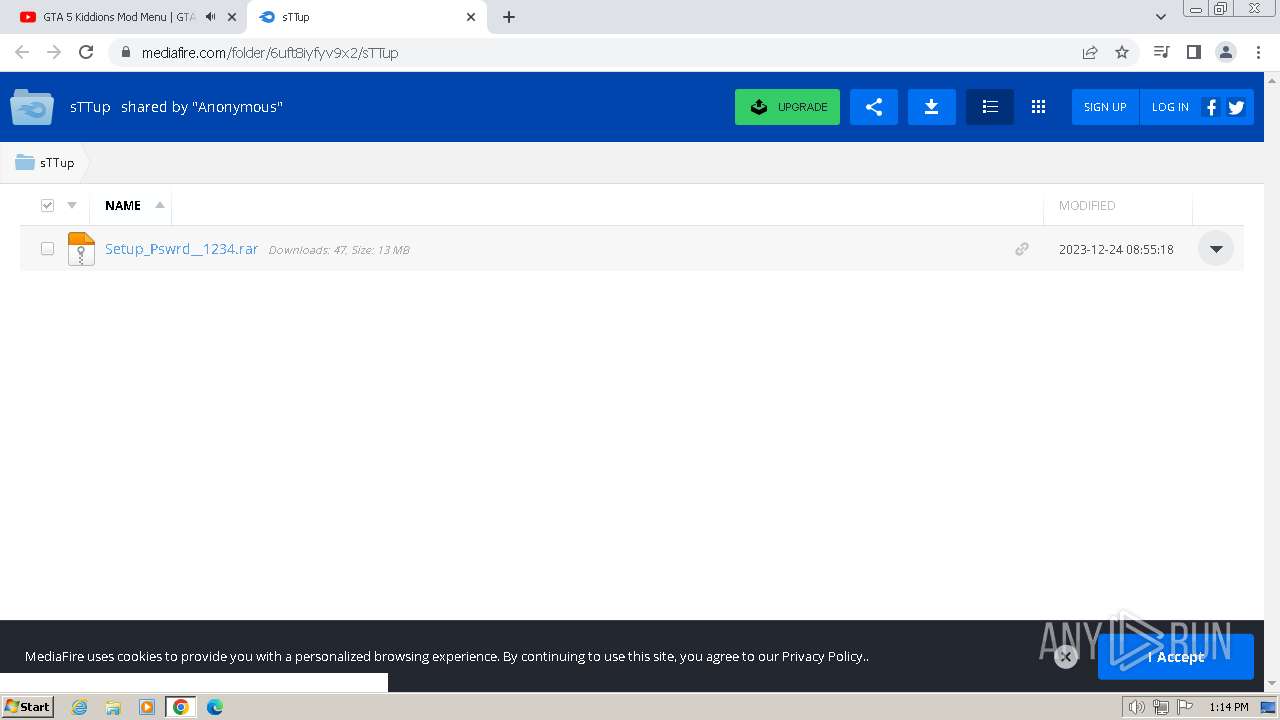This screenshot has height=720, width=1280.
Task: Open the MediaFire folder logo icon
Action: pyautogui.click(x=32, y=107)
